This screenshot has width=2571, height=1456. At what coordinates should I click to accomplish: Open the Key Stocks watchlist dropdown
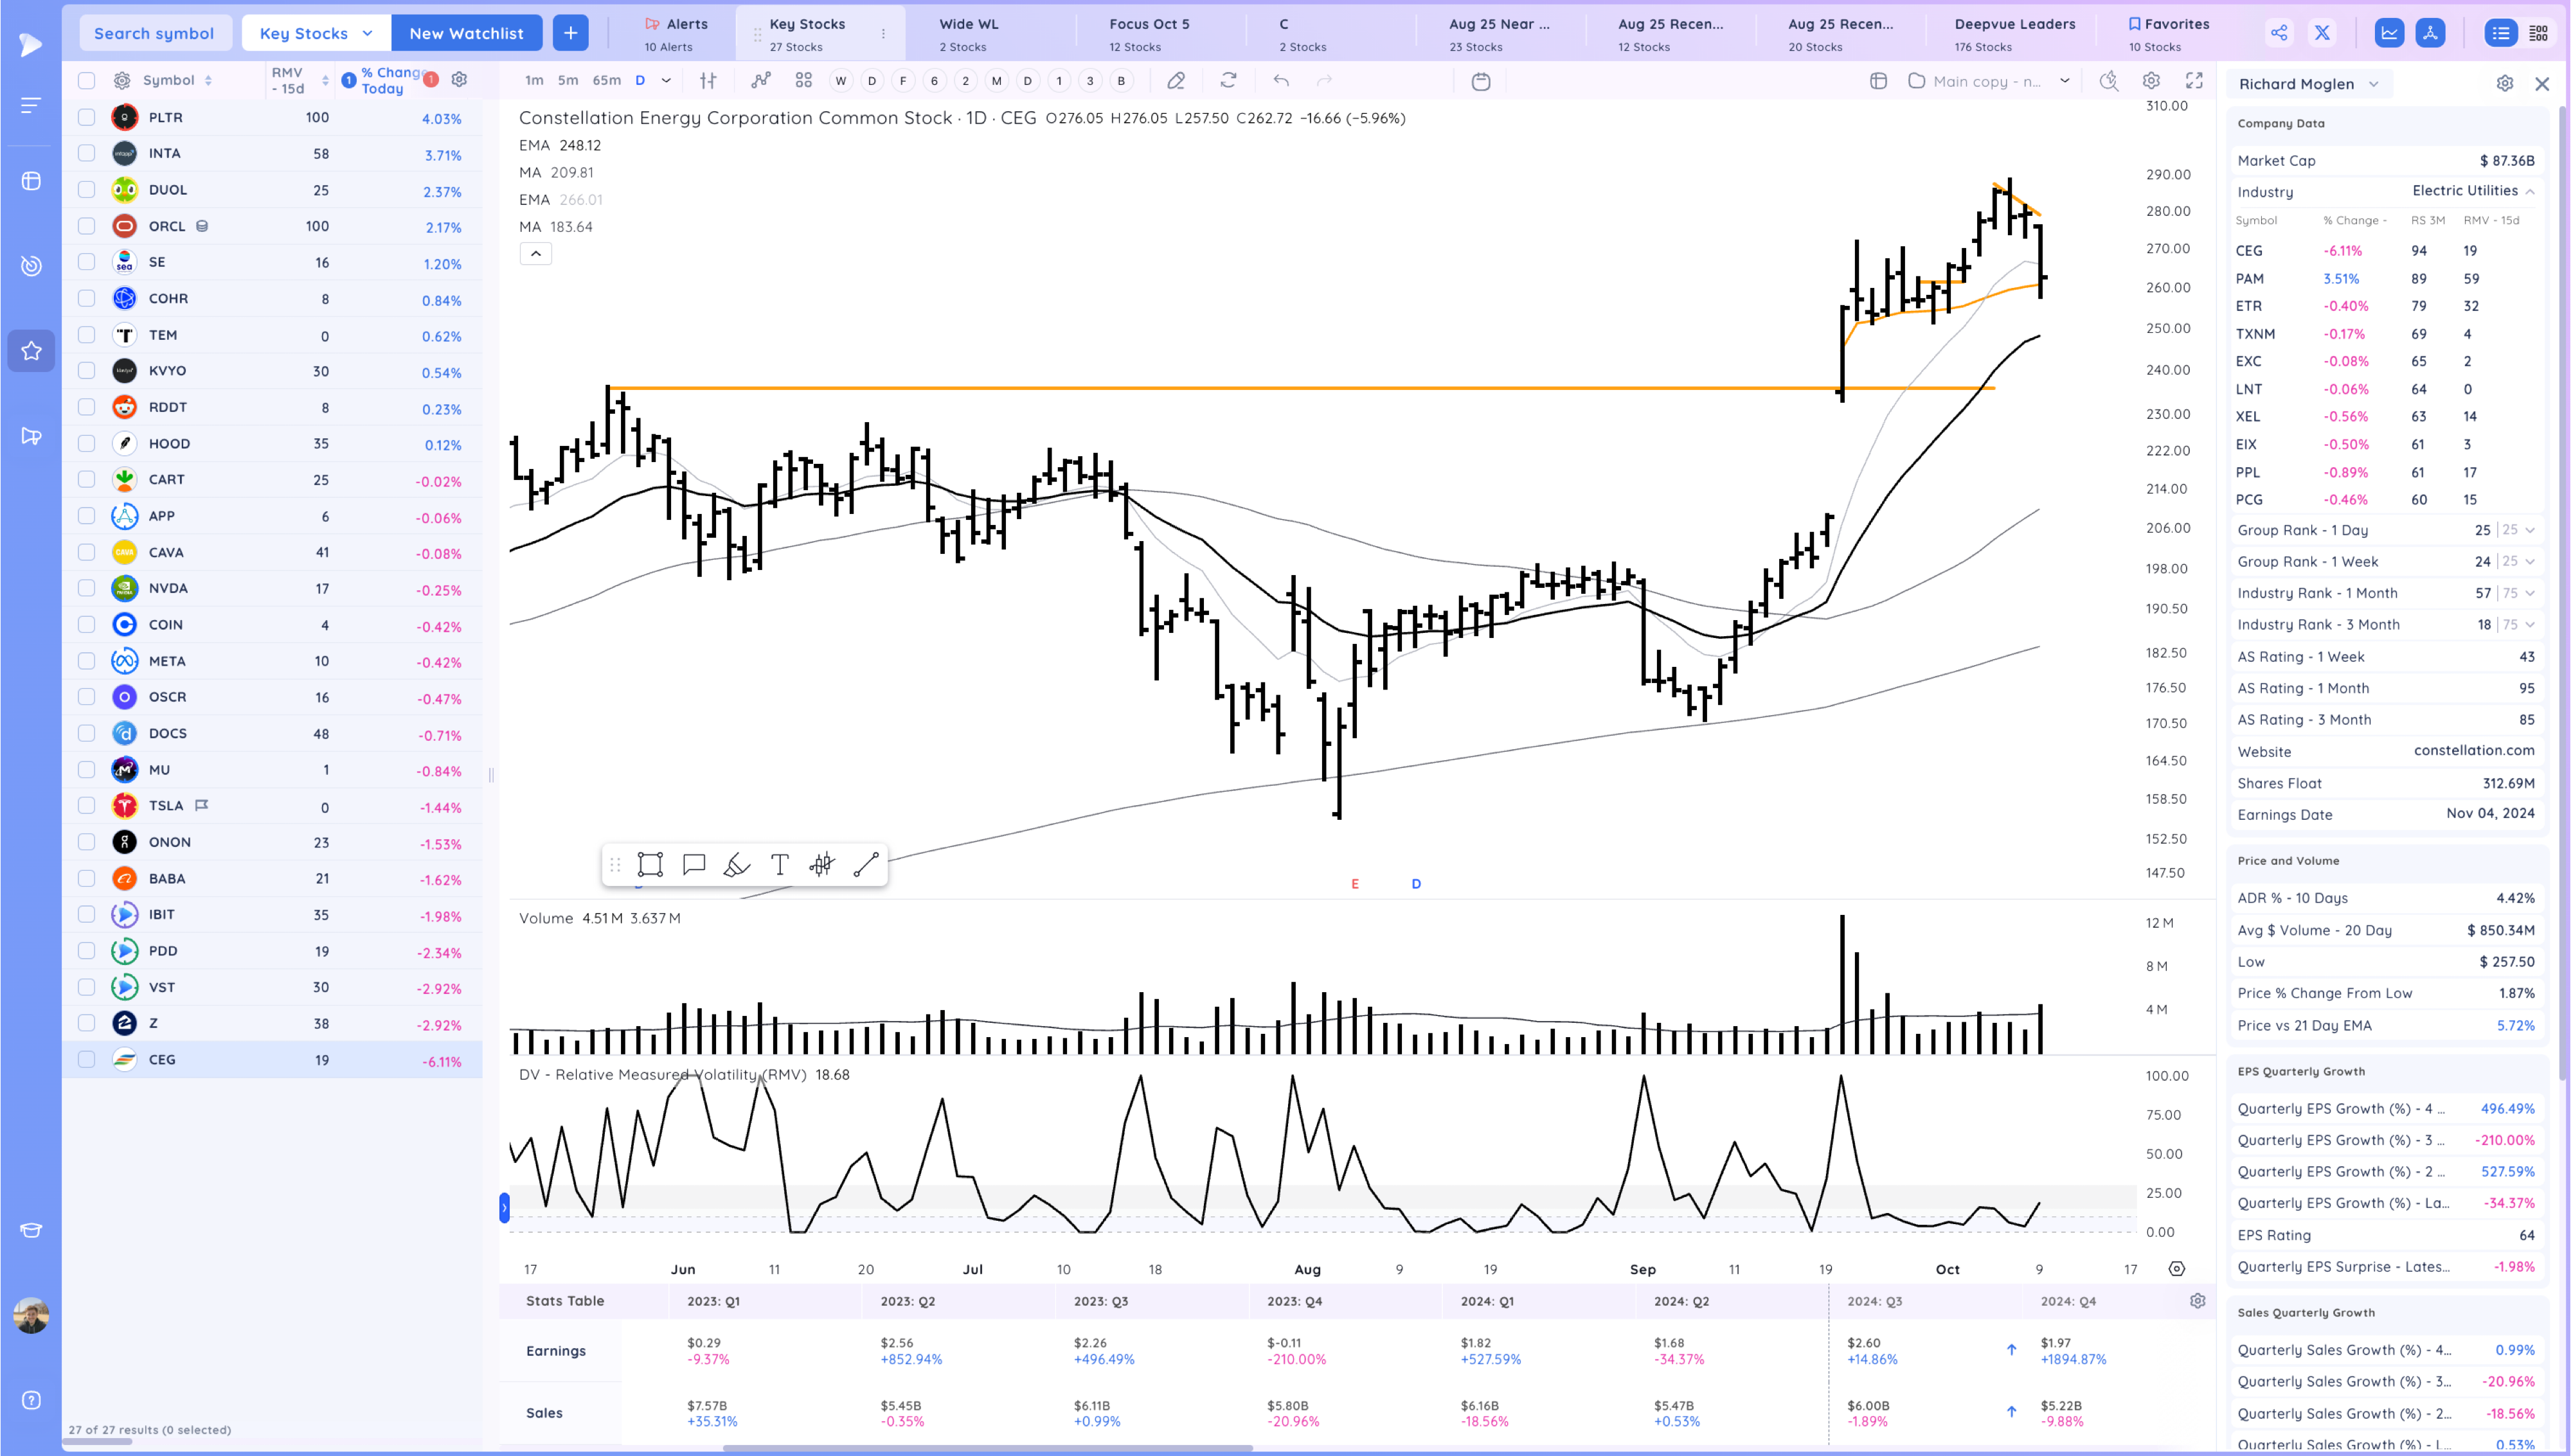point(315,33)
